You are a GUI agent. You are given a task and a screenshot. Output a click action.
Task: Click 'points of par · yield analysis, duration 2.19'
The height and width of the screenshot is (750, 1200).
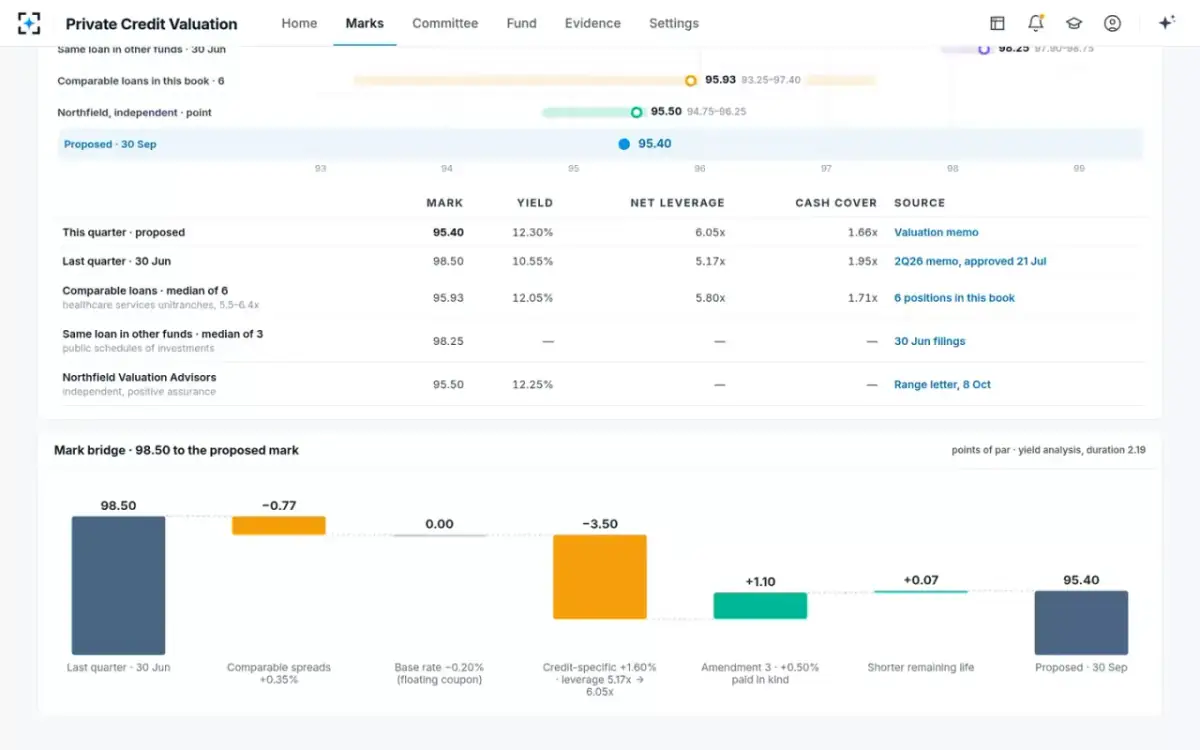[1049, 450]
